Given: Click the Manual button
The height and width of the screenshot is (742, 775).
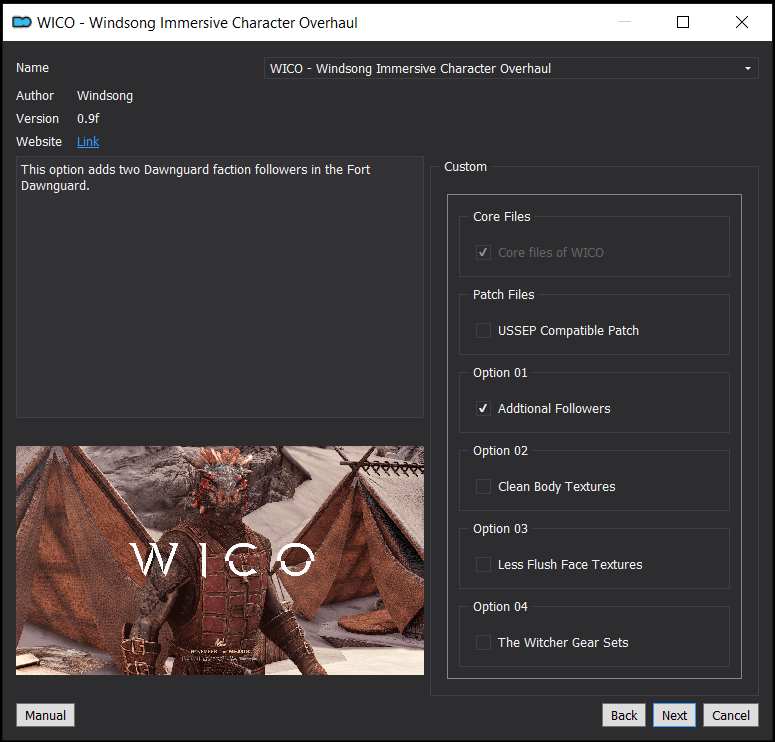Looking at the screenshot, I should 45,715.
